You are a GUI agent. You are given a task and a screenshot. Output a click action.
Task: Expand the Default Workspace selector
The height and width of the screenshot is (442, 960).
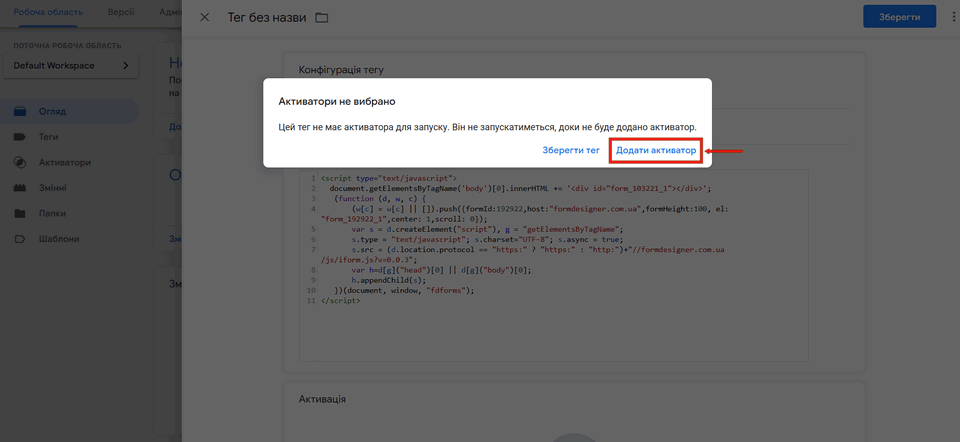click(71, 66)
